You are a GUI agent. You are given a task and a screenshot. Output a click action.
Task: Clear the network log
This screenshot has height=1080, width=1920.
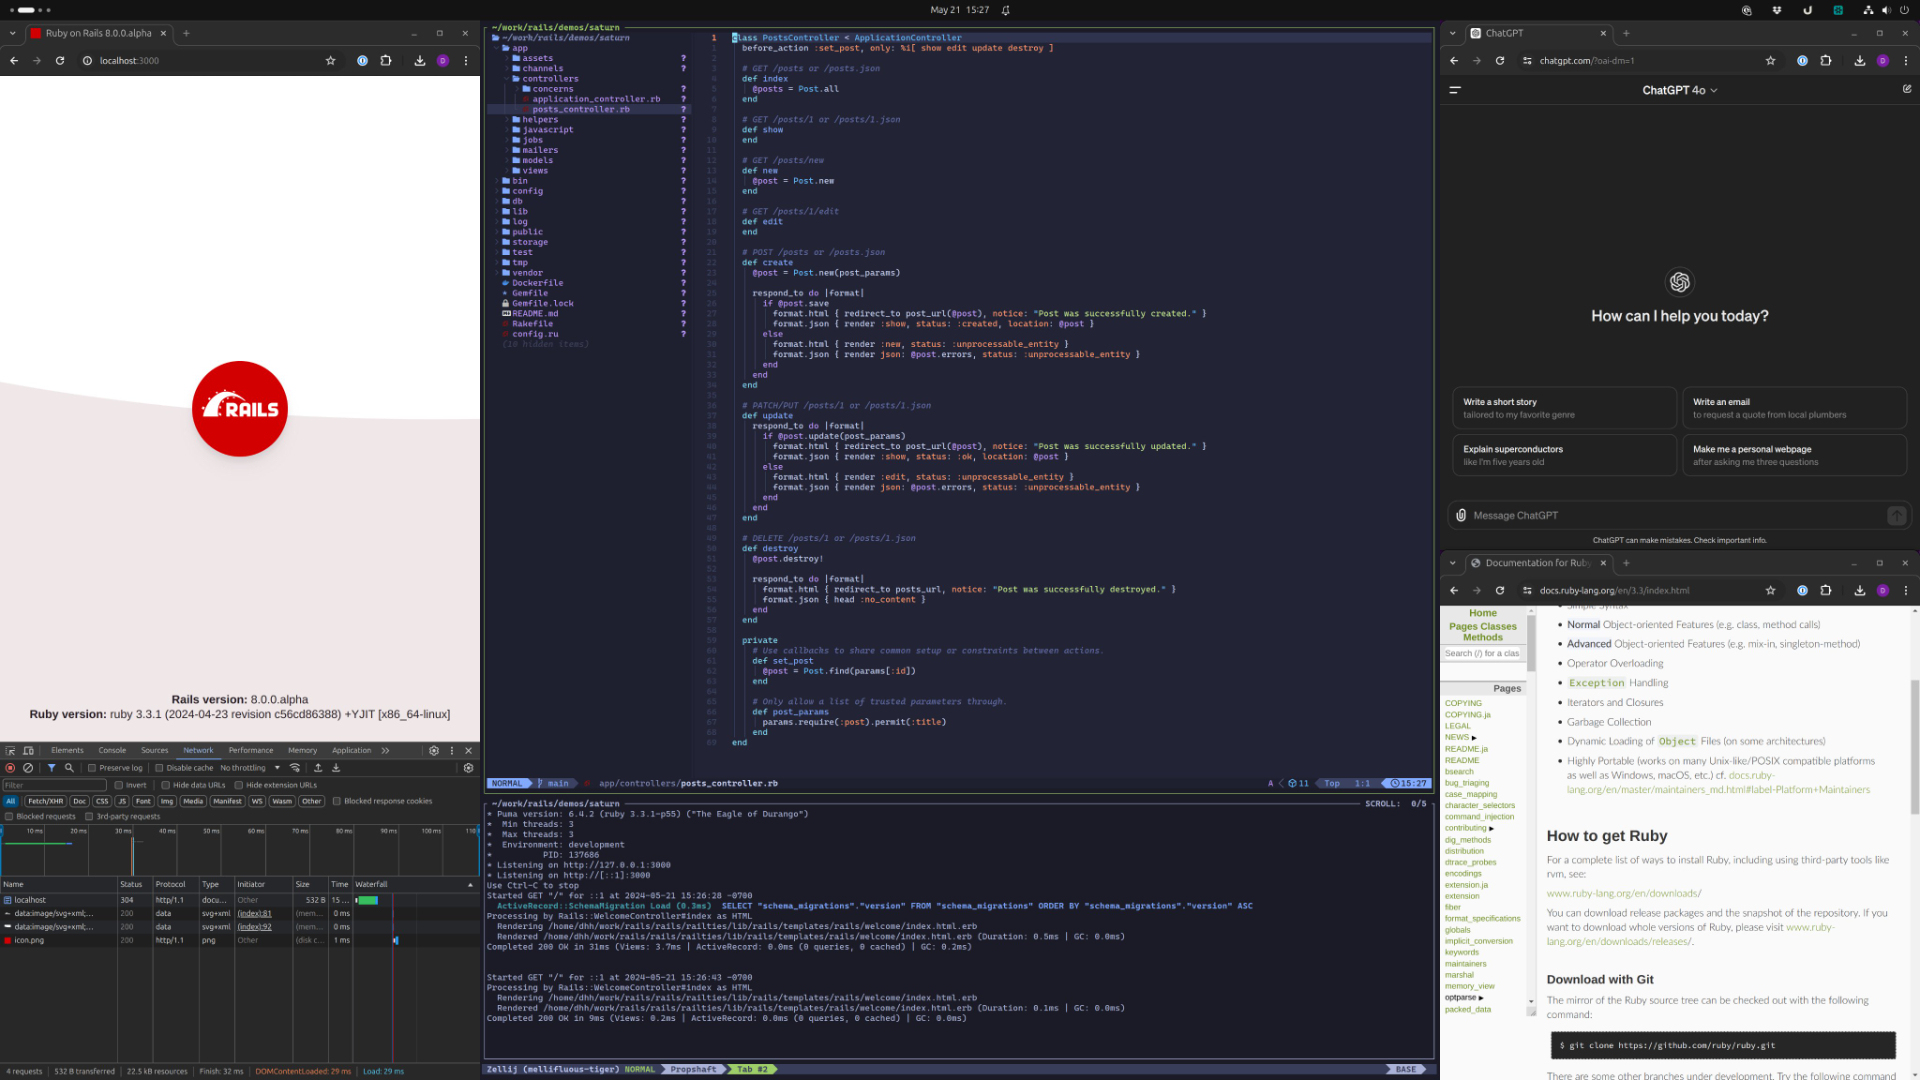28,768
